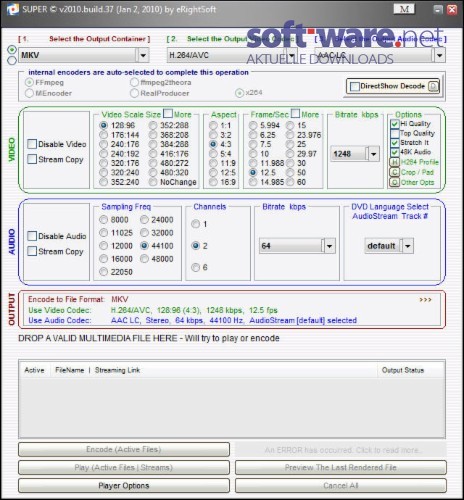Viewport: 464px width, 500px height.
Task: Tick More checkbox next to Video Scale Size
Action: (x=168, y=114)
